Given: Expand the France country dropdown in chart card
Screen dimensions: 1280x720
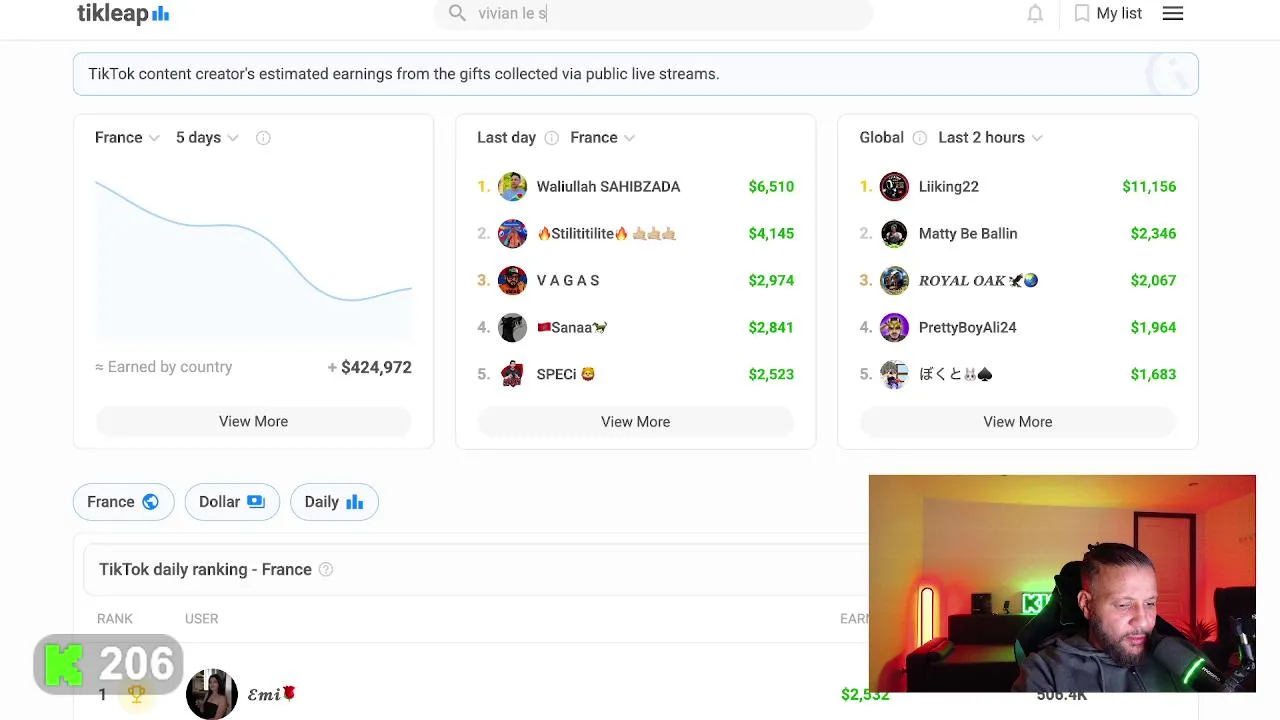Looking at the screenshot, I should point(127,137).
